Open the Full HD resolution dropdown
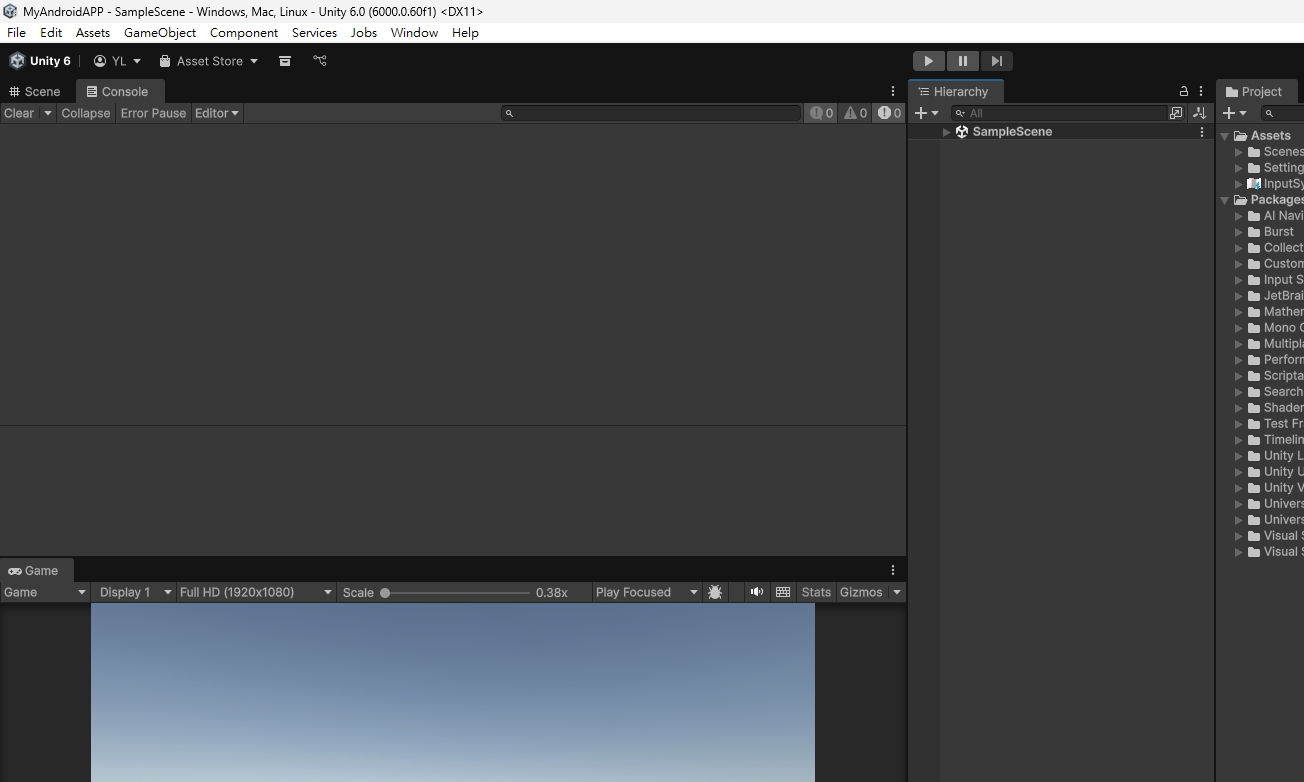Image resolution: width=1304 pixels, height=782 pixels. [255, 592]
